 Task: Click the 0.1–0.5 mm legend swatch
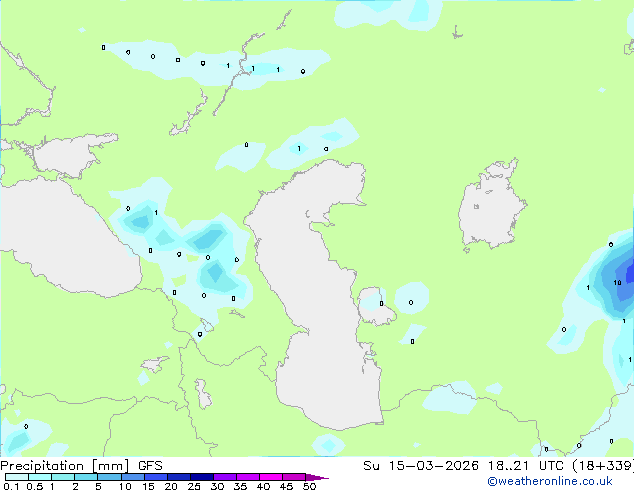coord(17,477)
